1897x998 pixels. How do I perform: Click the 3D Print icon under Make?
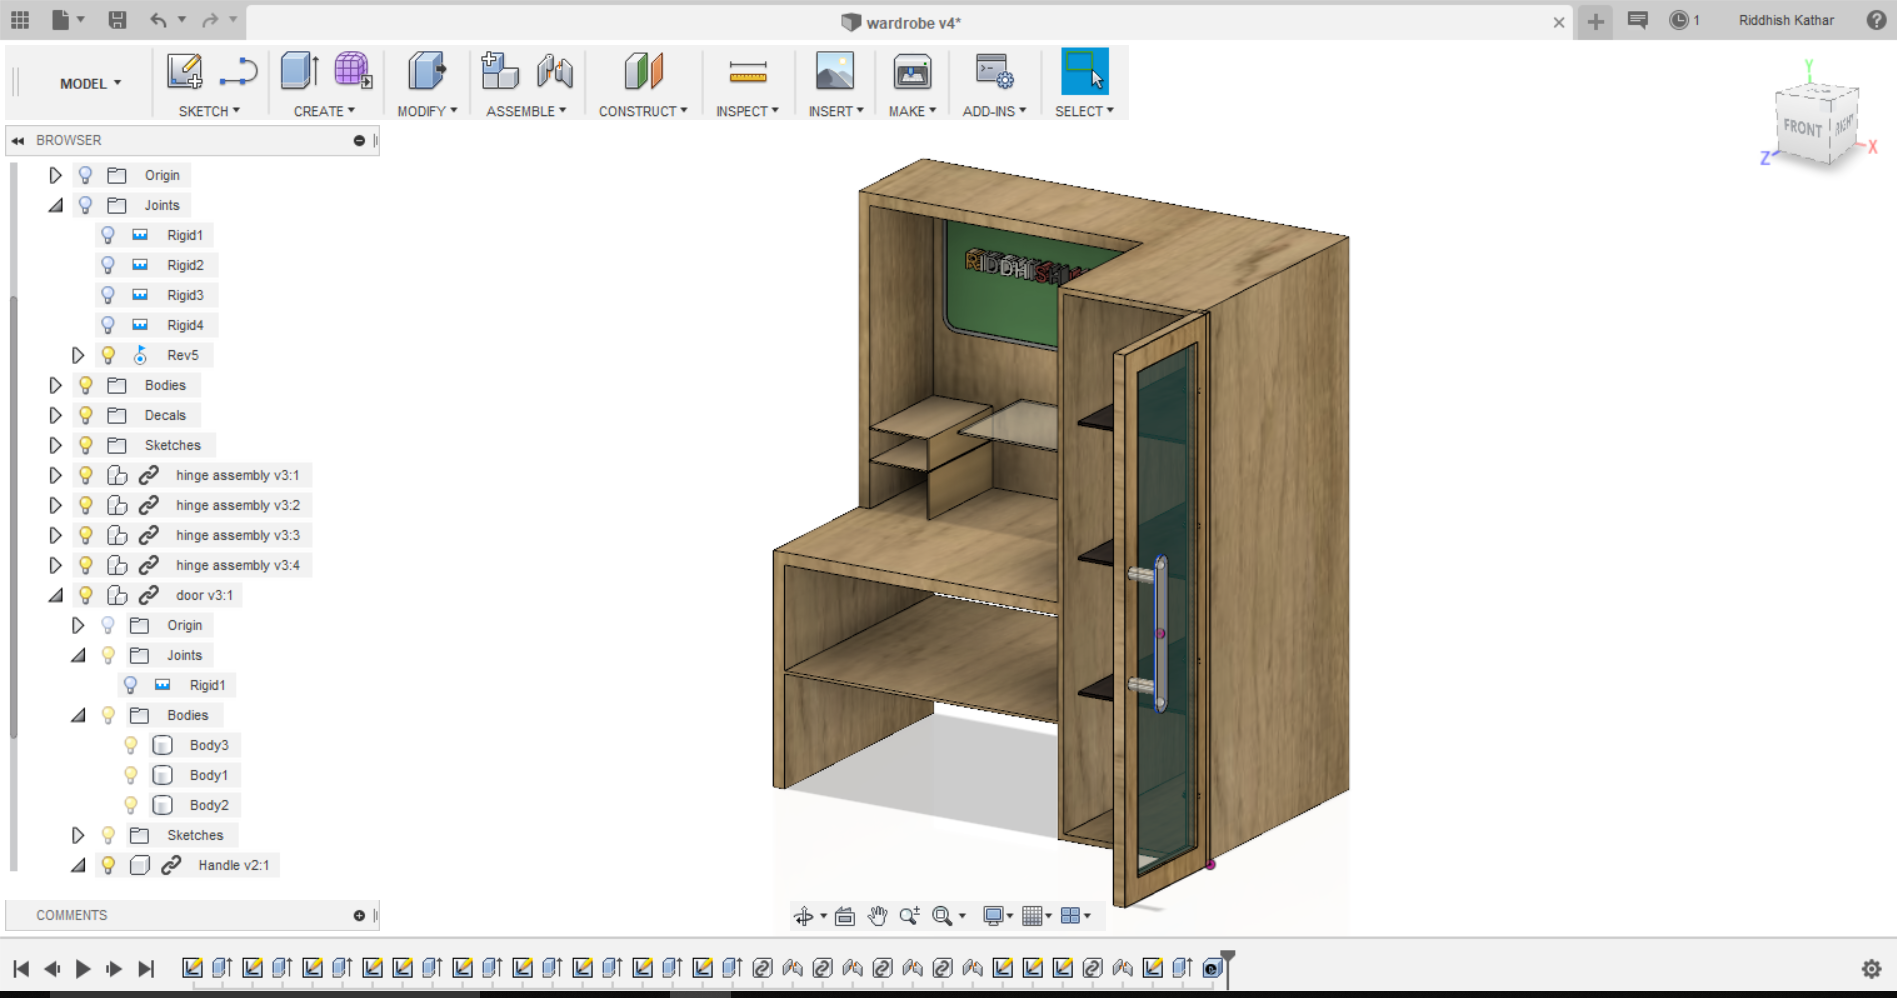[912, 72]
